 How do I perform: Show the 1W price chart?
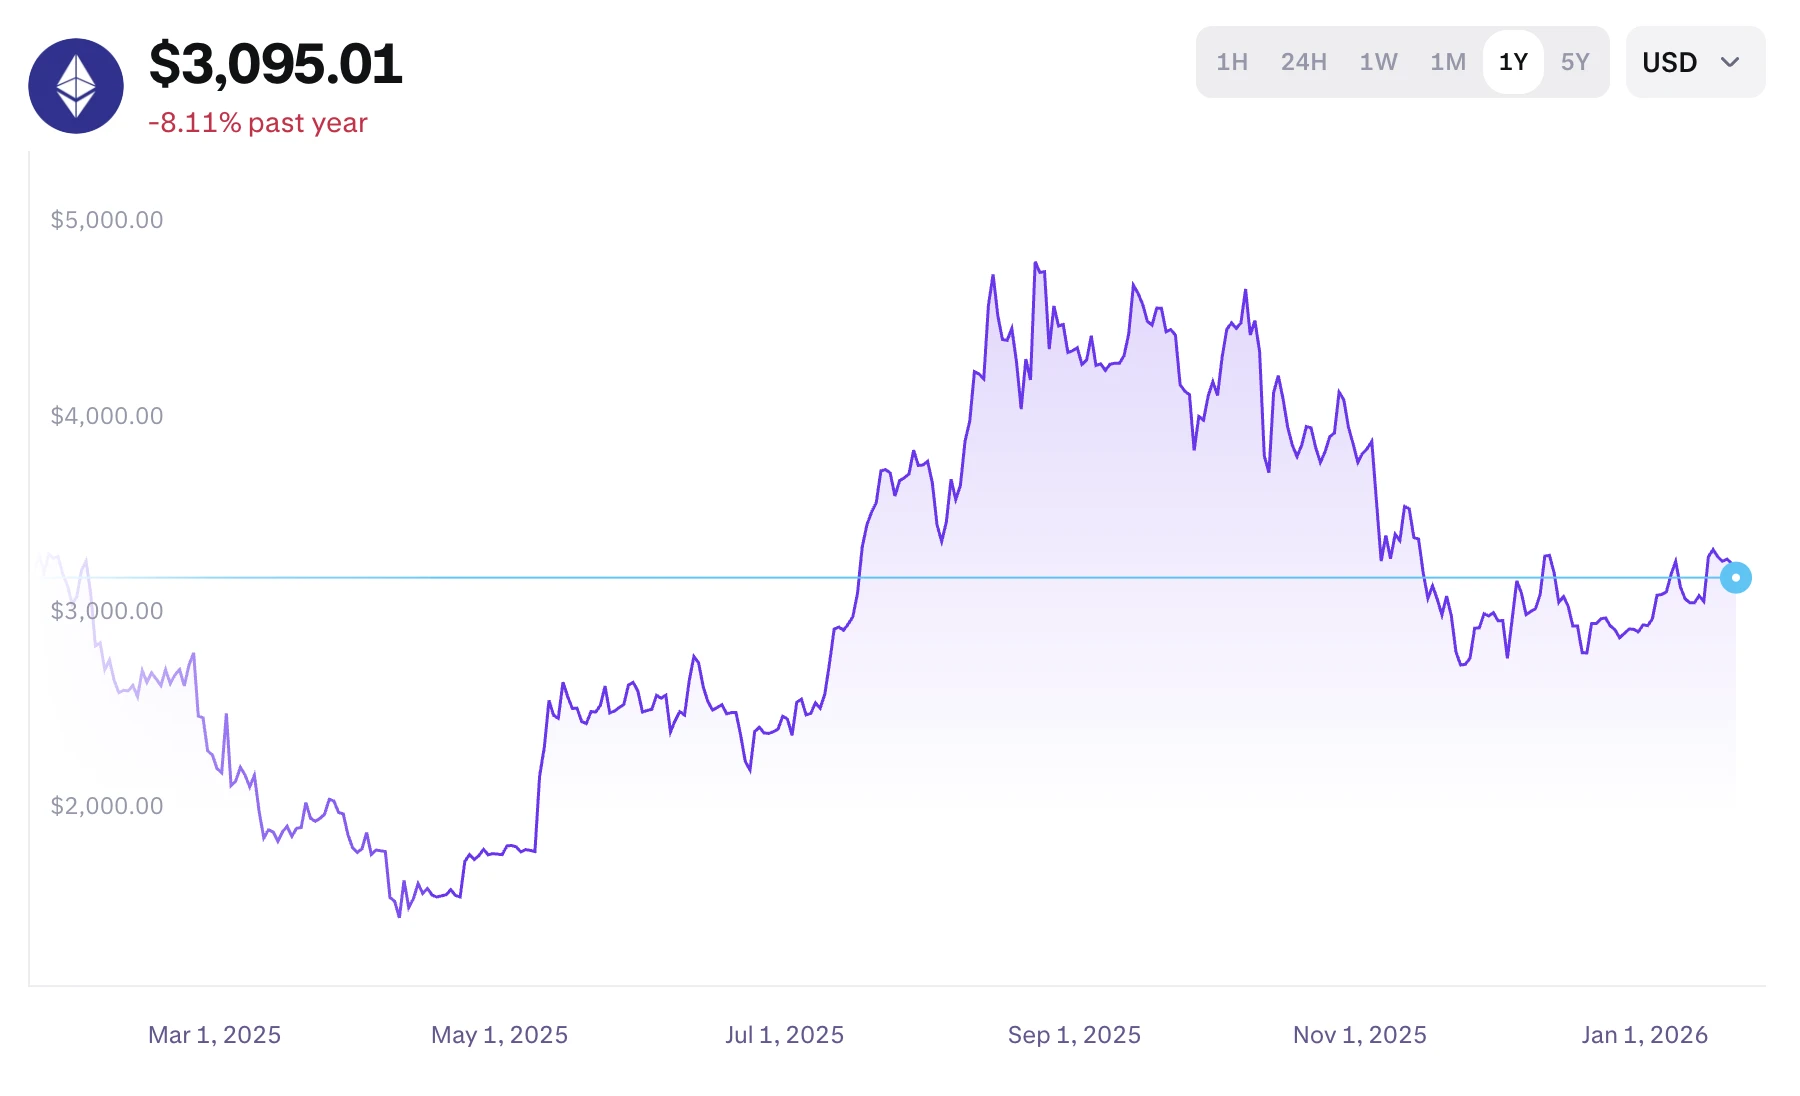coord(1378,62)
